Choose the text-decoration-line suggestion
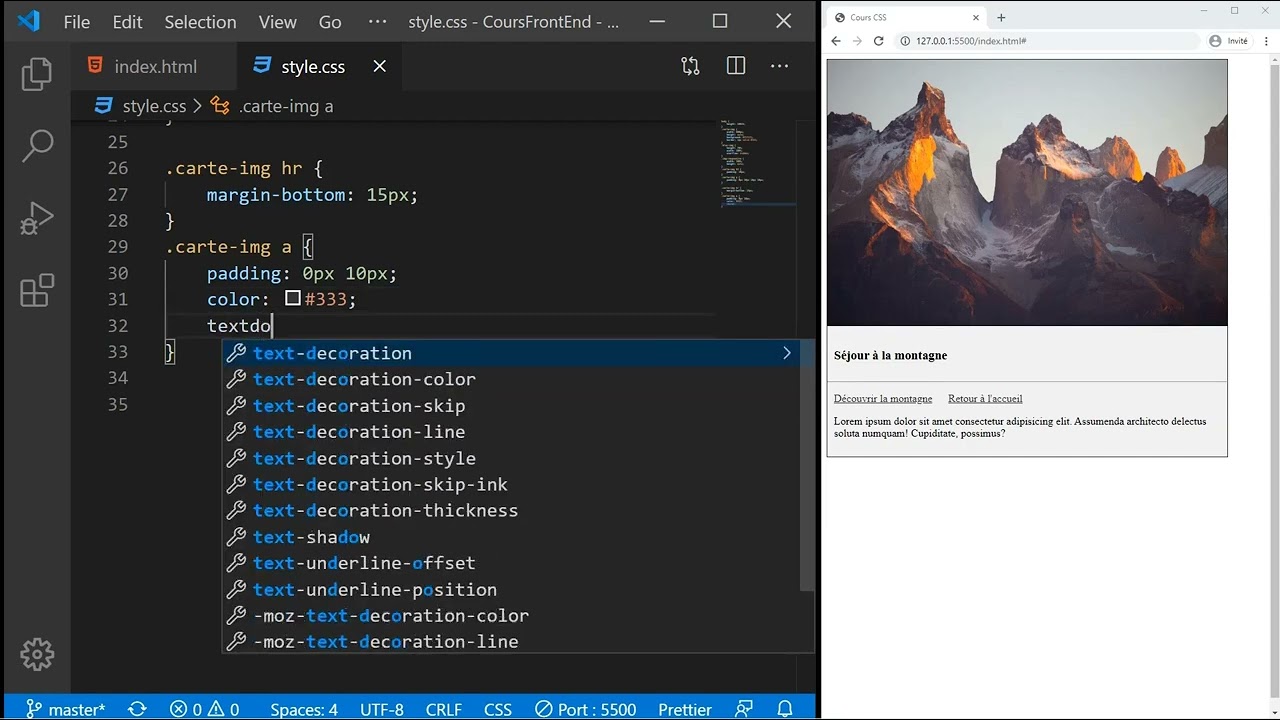The height and width of the screenshot is (720, 1280). point(510,432)
